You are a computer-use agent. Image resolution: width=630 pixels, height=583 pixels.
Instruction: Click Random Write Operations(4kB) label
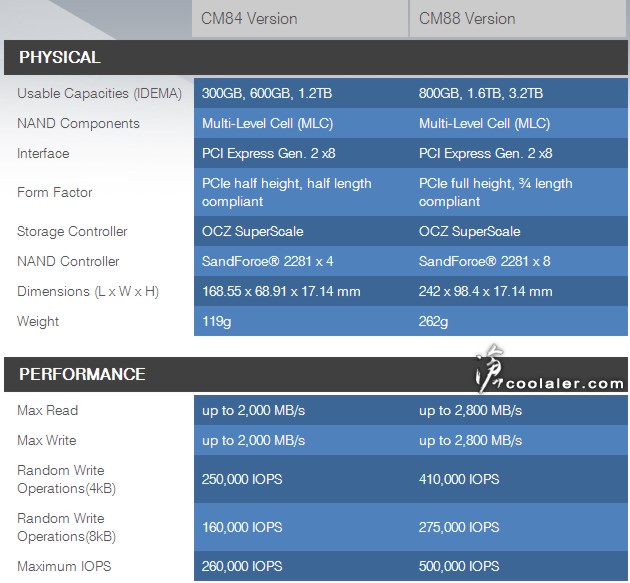66,479
